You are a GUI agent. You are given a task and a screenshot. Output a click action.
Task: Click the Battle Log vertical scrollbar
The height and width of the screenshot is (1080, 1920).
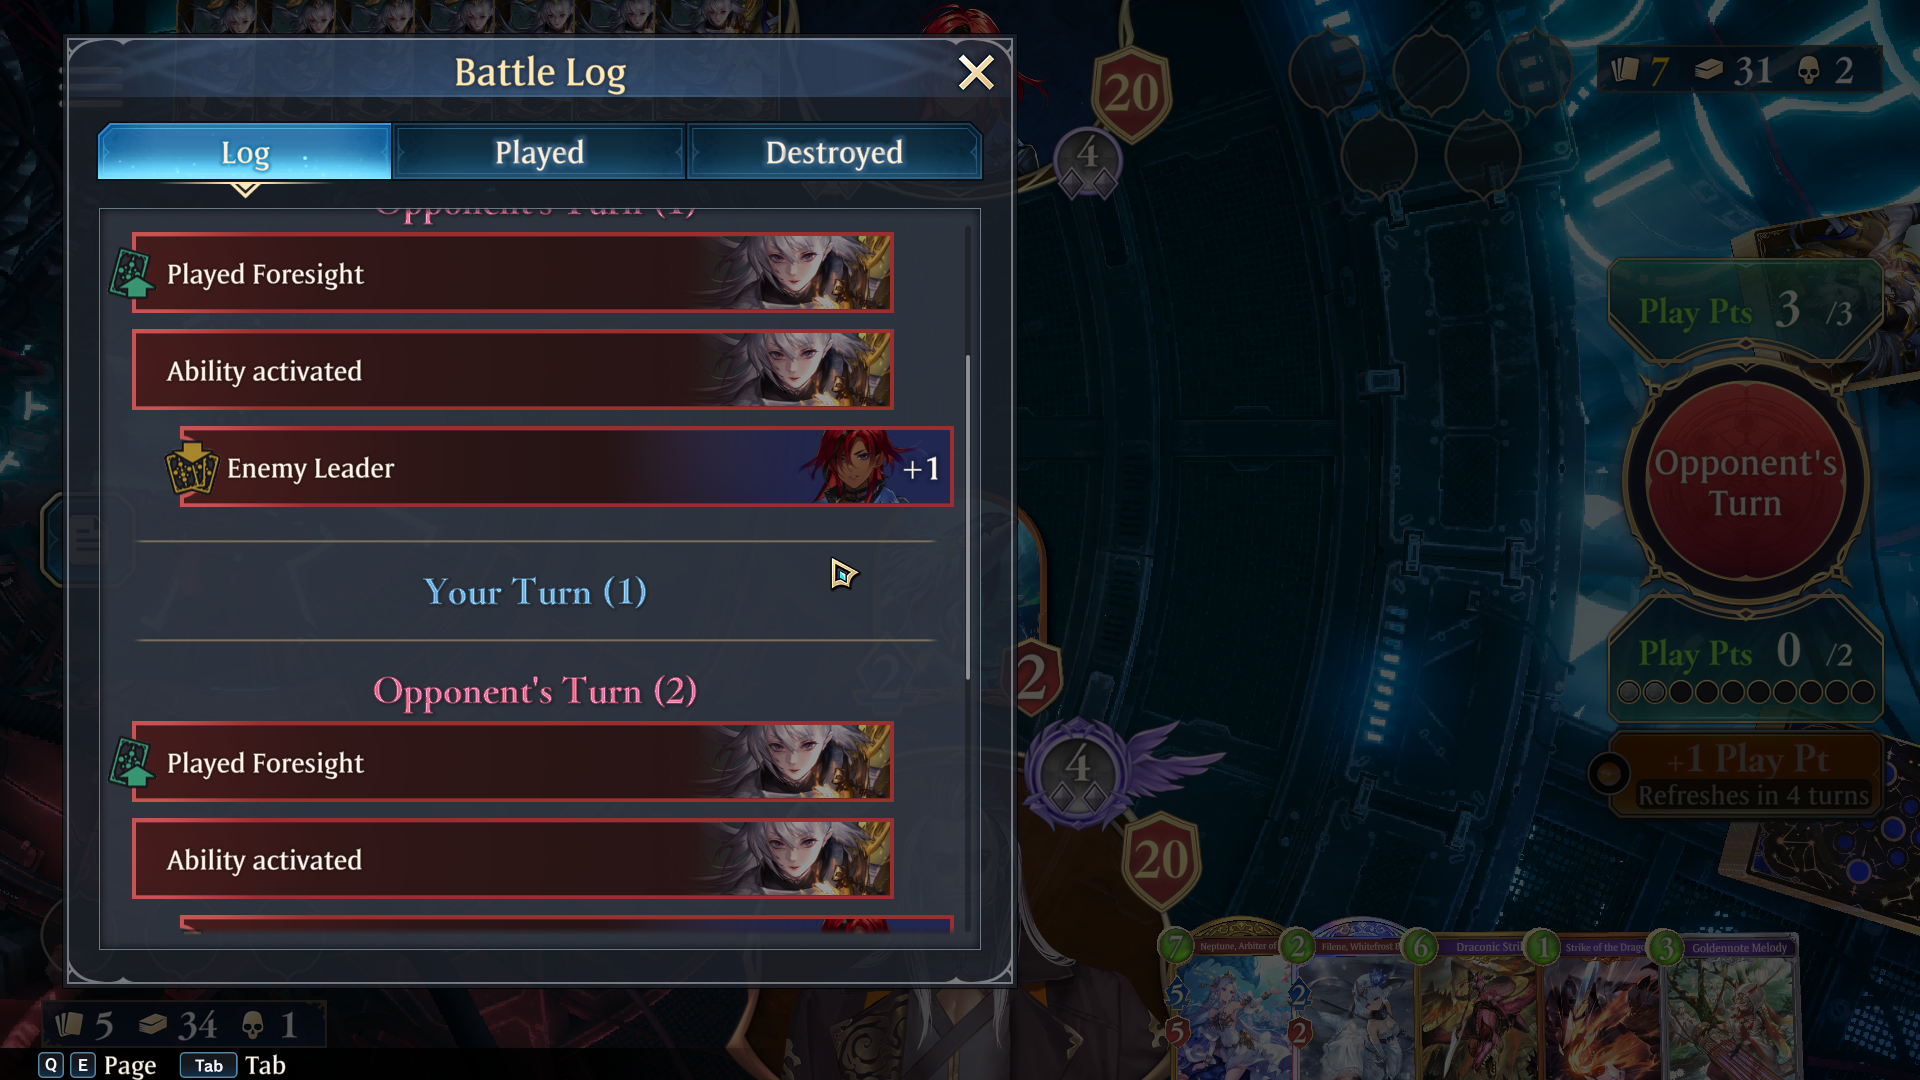click(x=967, y=517)
